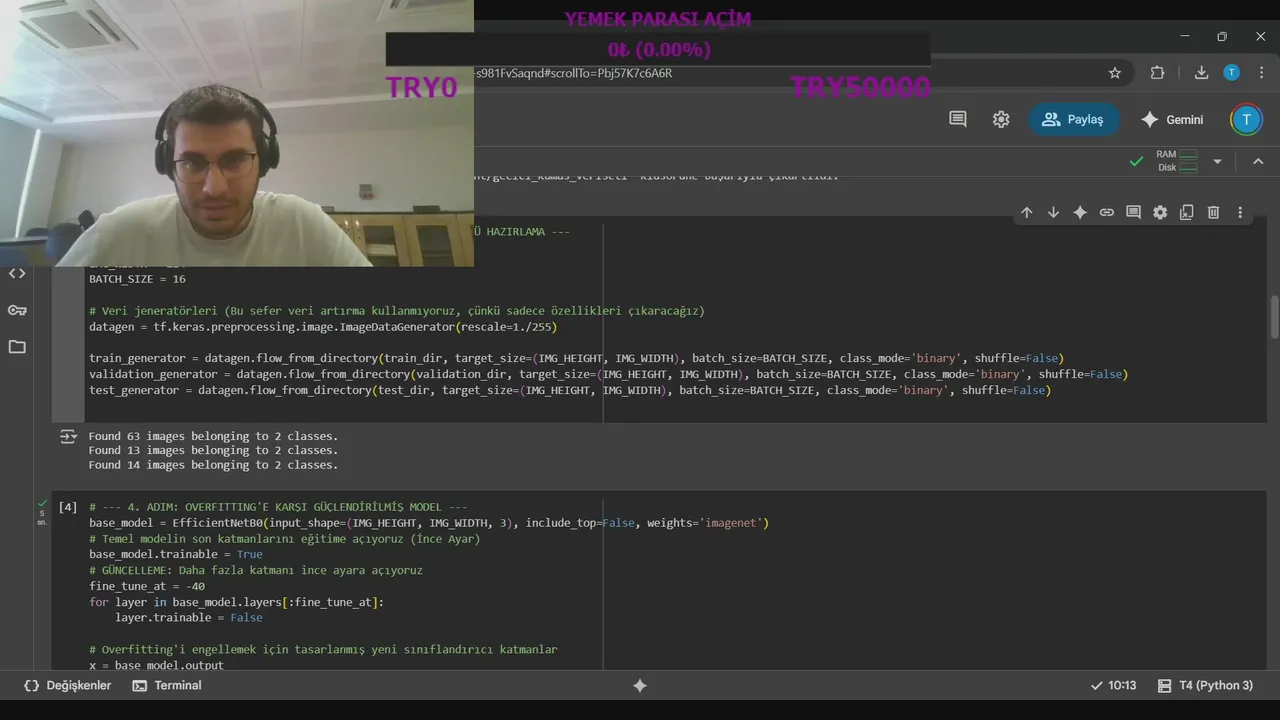Open the code snippets panel in sidebar
The image size is (1280, 720).
(17, 273)
